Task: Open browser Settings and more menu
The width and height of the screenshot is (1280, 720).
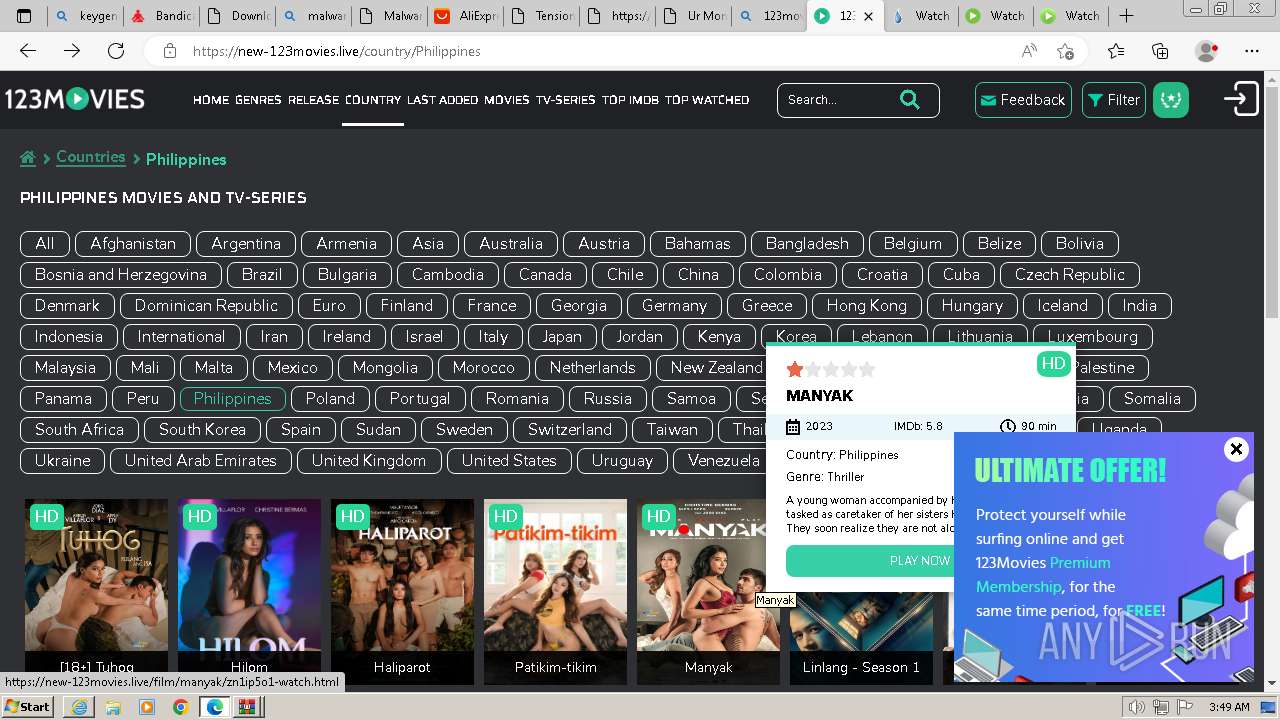Action: point(1252,51)
